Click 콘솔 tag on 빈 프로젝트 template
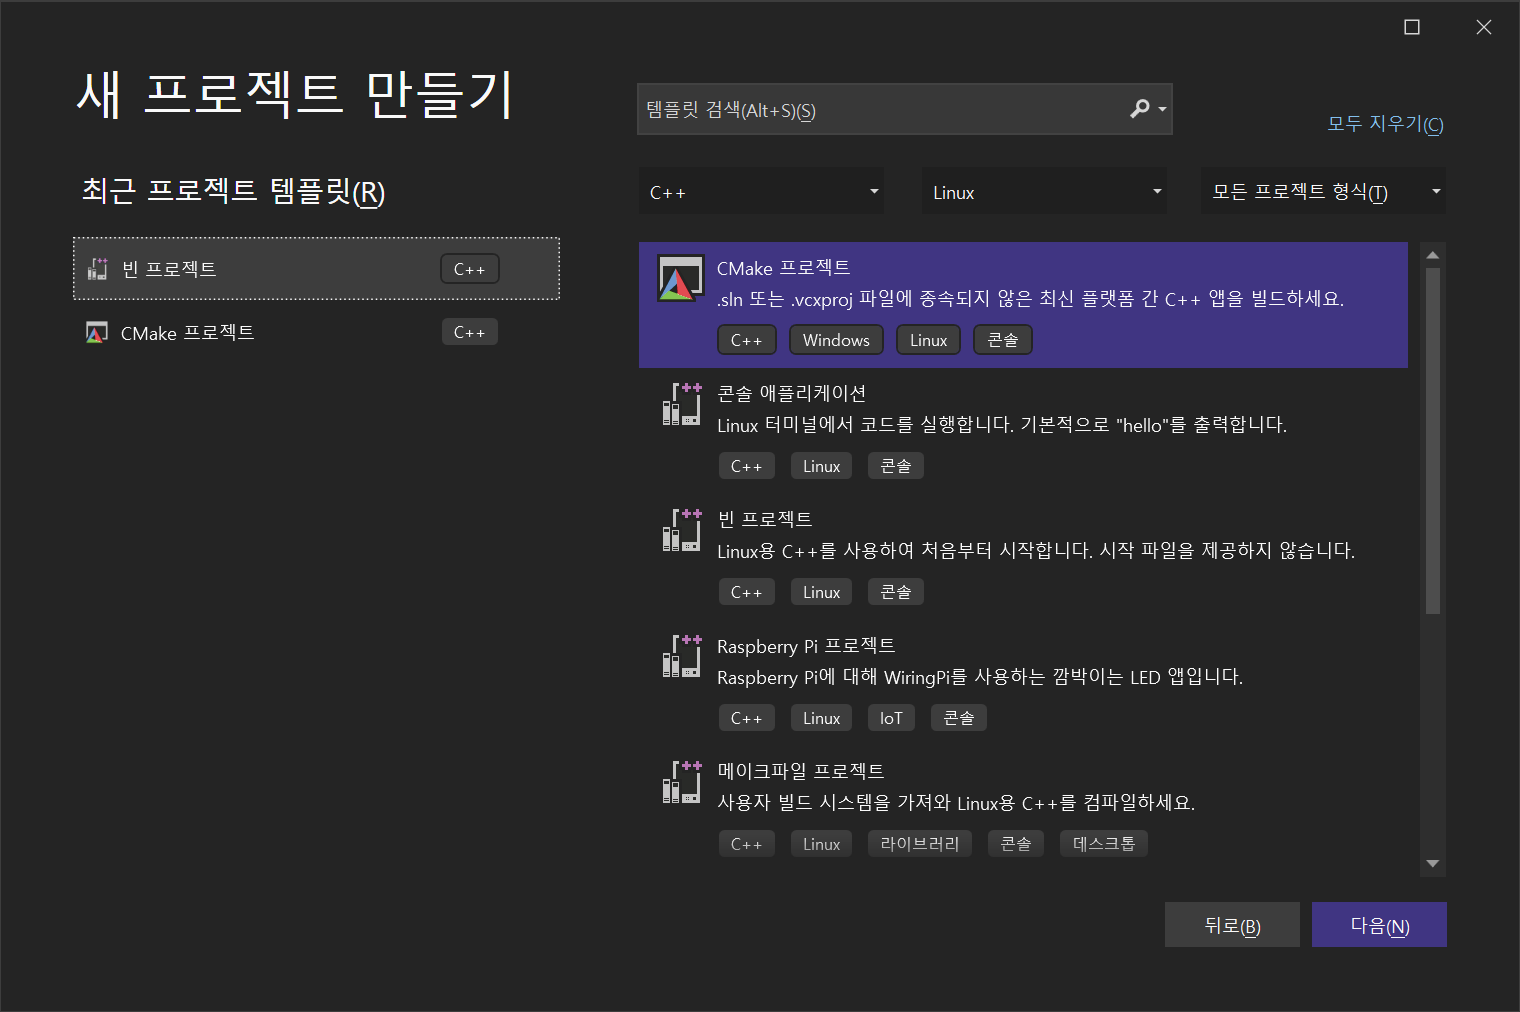 895,592
